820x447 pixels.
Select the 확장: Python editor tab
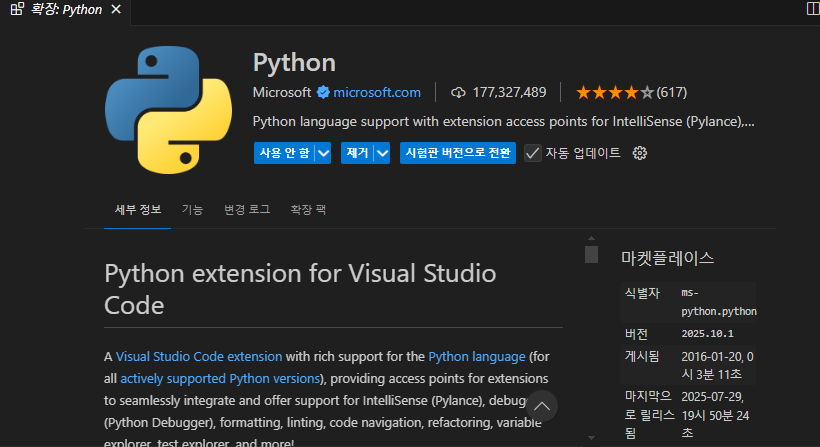point(66,9)
